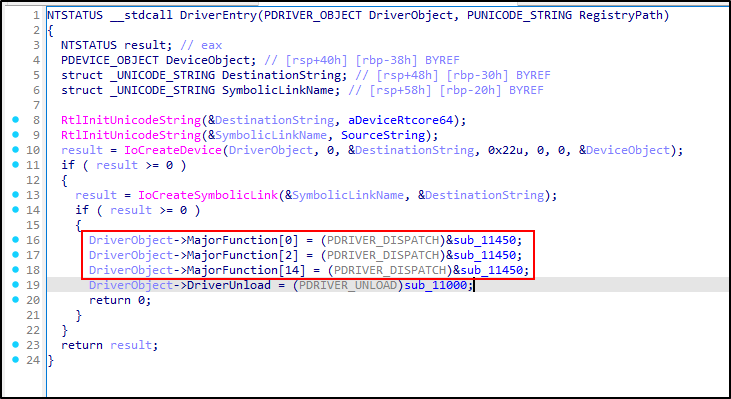Click the blue dot at line 13
Screen dimensions: 731x399
tap(16, 195)
